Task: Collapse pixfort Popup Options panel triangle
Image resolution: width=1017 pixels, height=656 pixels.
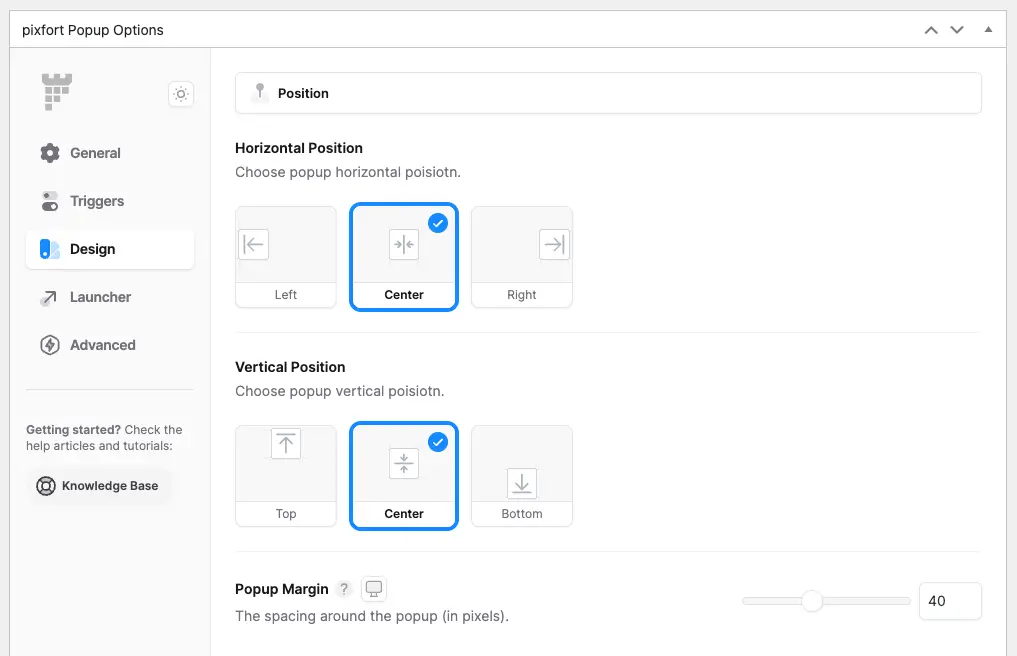Action: (x=988, y=29)
